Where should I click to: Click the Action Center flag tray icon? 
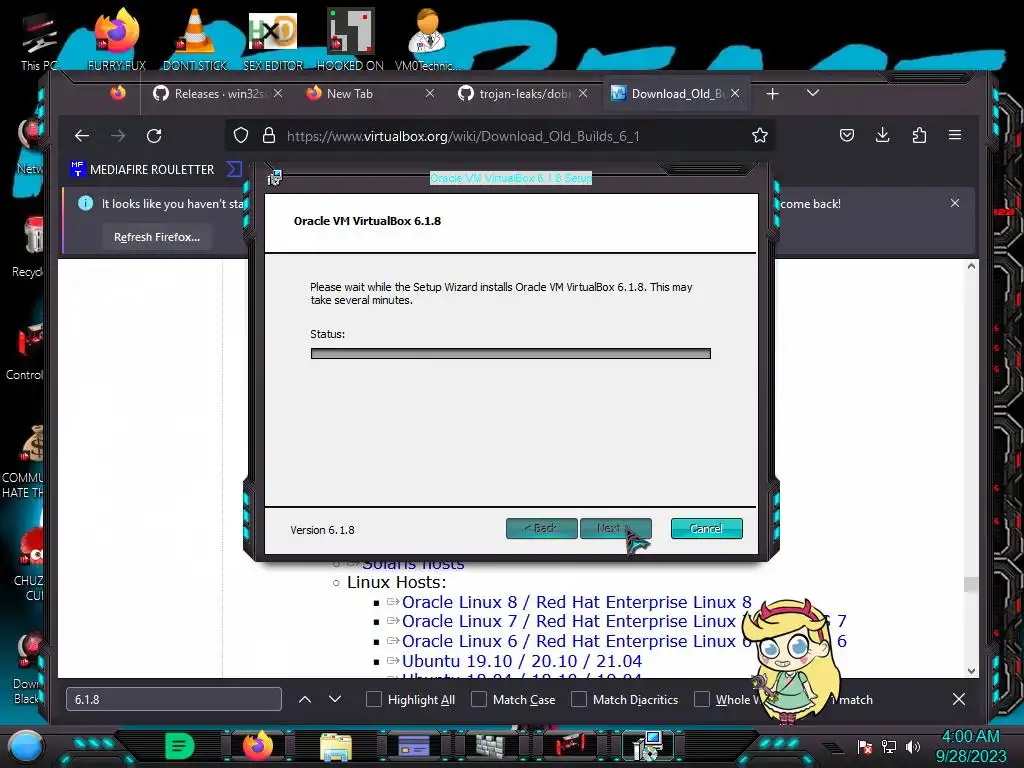865,746
